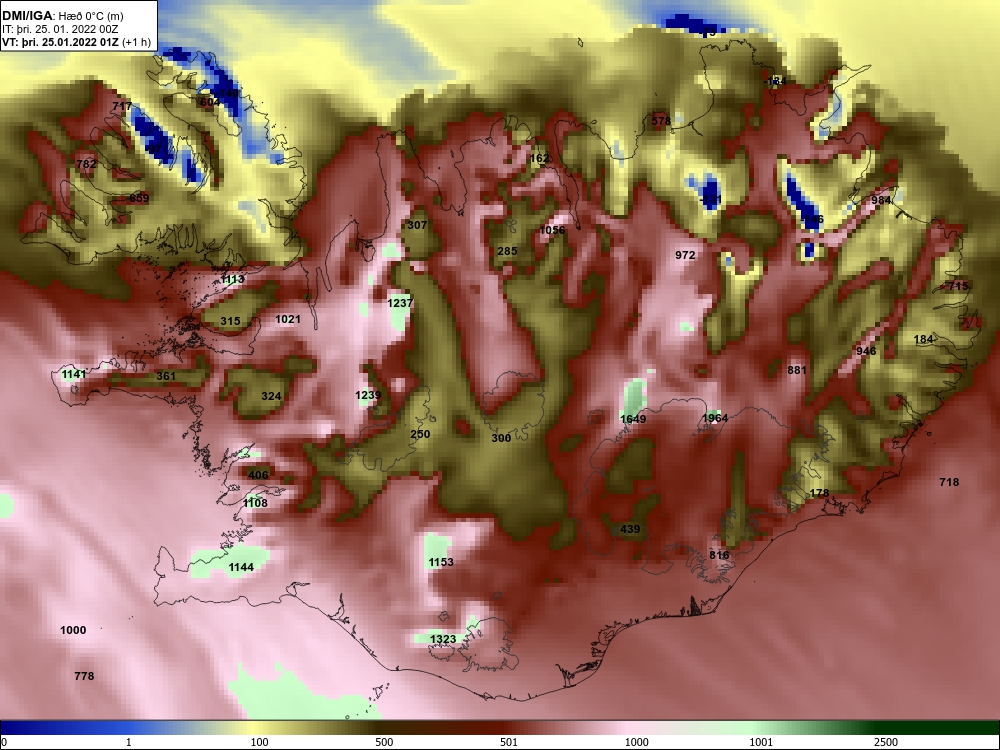The width and height of the screenshot is (1000, 750).
Task: Select the 1153 map value
Action: click(x=441, y=561)
